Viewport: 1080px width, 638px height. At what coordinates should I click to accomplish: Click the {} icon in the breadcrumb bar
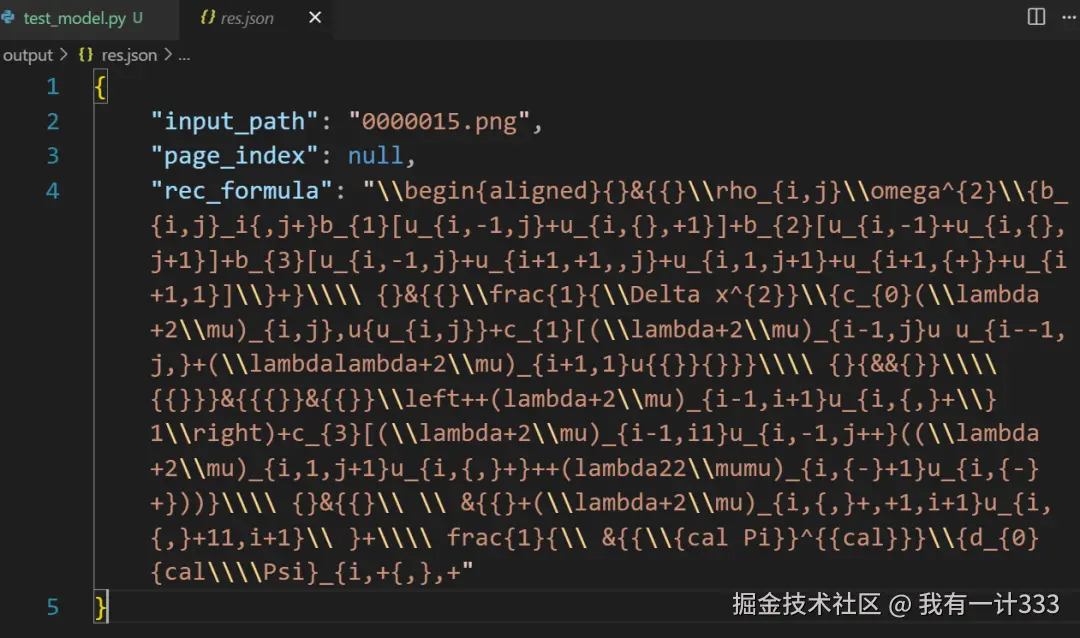[x=85, y=55]
